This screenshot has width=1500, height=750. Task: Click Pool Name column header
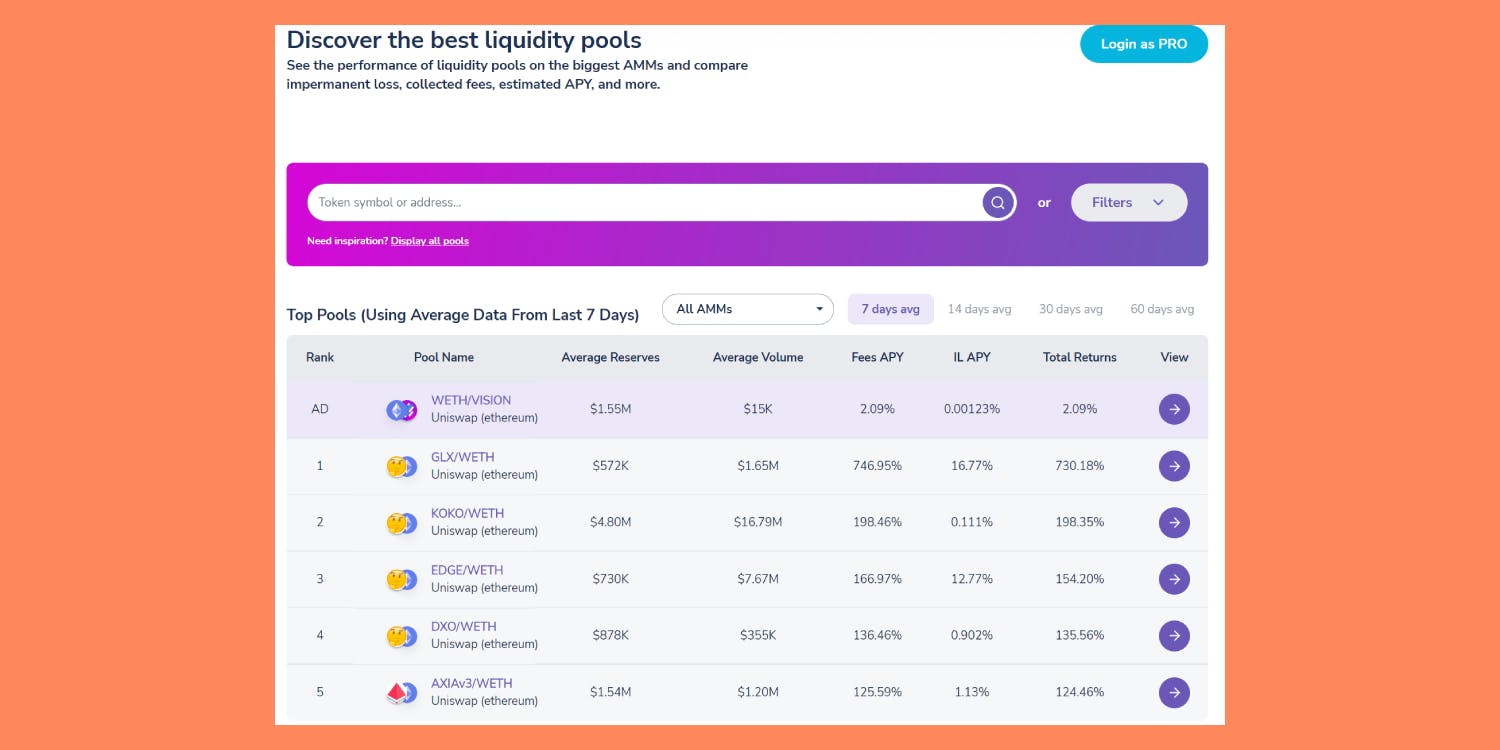[444, 357]
